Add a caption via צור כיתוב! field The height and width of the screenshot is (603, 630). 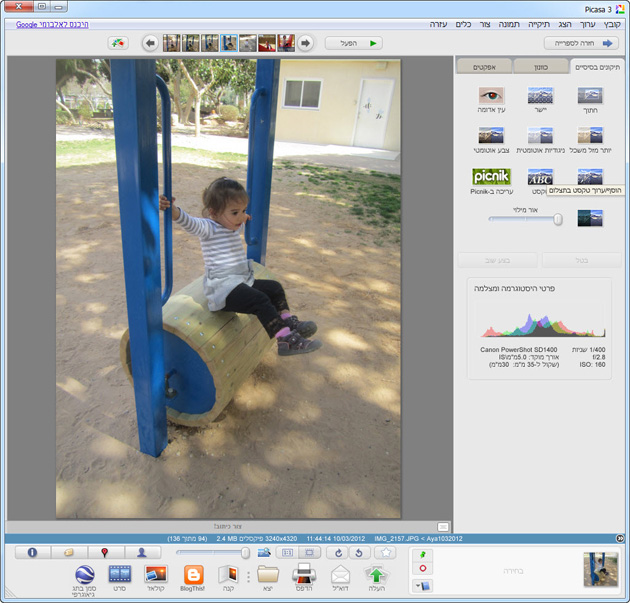(228, 526)
